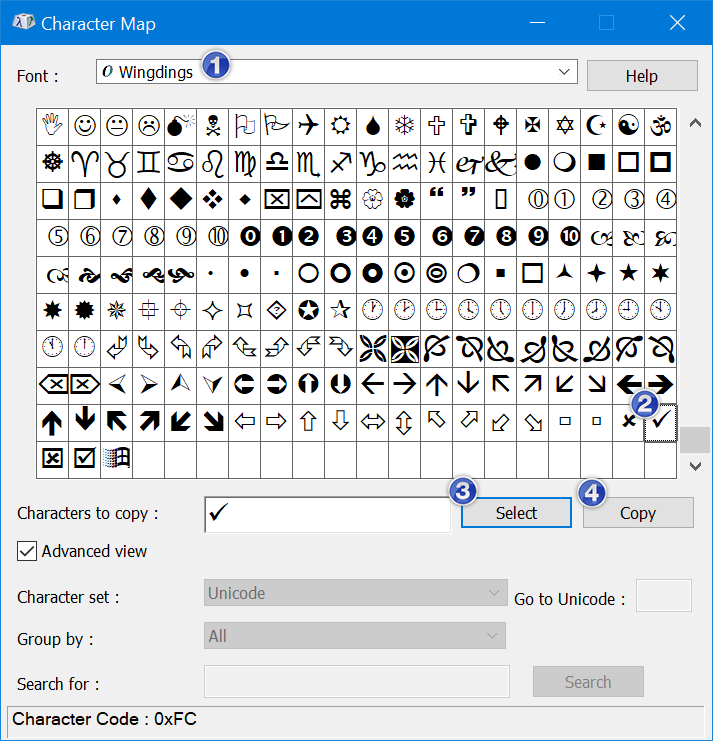Select the bomb symbol
This screenshot has width=713, height=741.
point(180,126)
